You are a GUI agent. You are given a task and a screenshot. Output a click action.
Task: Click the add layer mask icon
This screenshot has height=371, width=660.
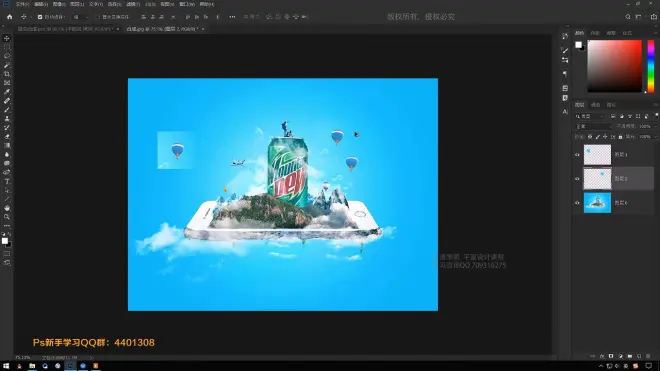611,356
